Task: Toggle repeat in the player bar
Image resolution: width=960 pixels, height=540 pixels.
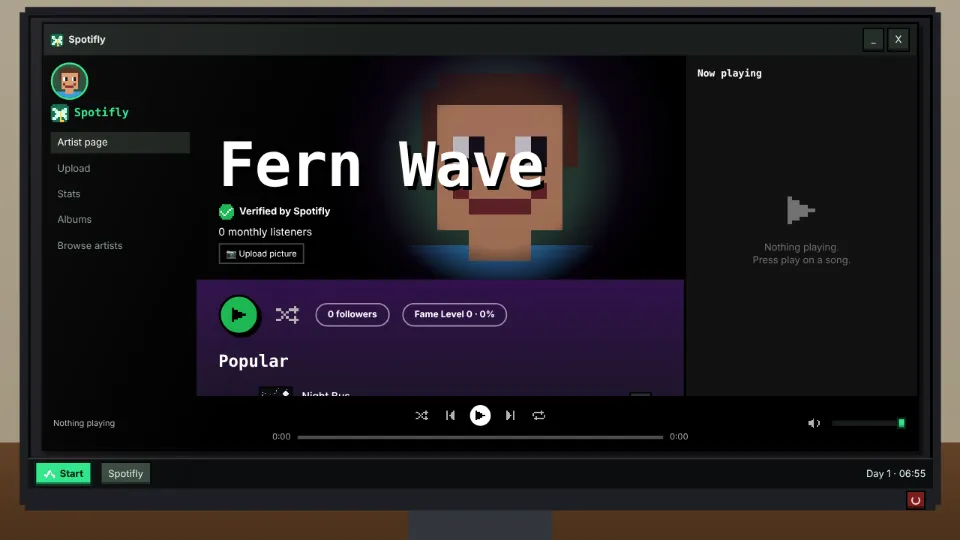Action: tap(539, 416)
